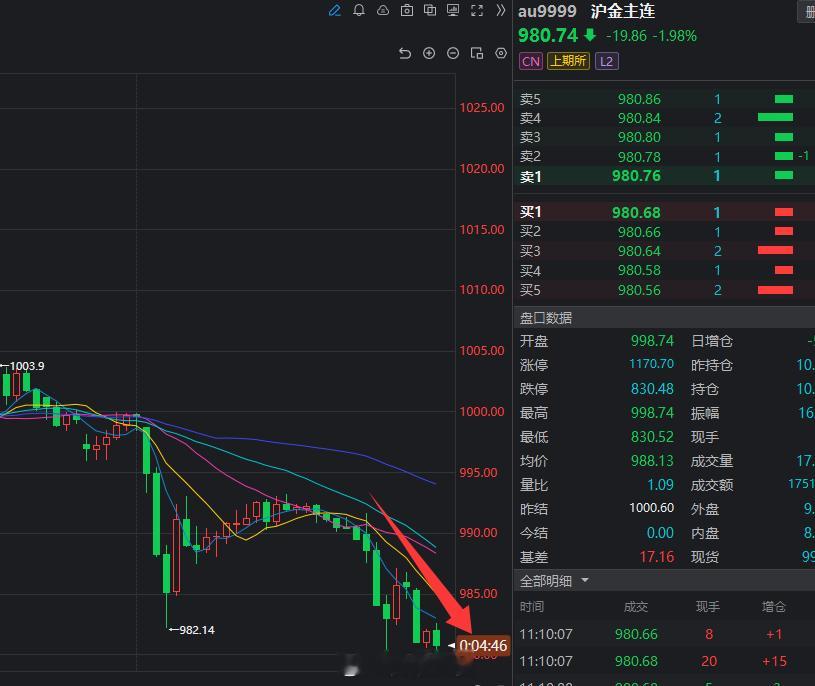The image size is (815, 686).
Task: Click the 今结 value 0.00
Action: pos(660,533)
